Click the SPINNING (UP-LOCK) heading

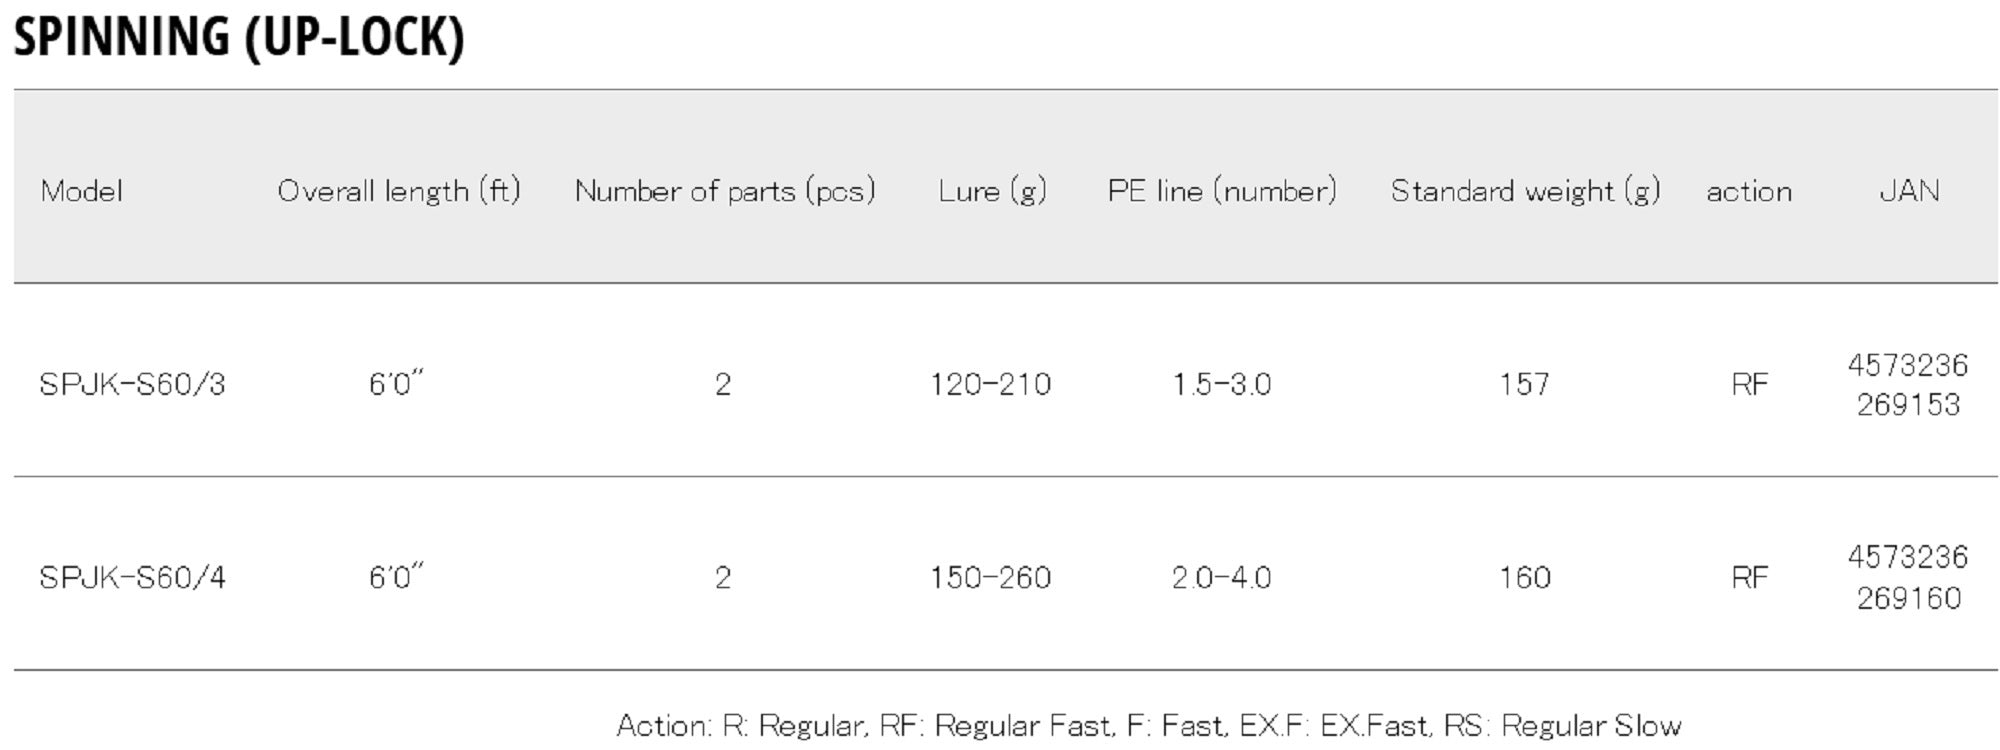(239, 37)
